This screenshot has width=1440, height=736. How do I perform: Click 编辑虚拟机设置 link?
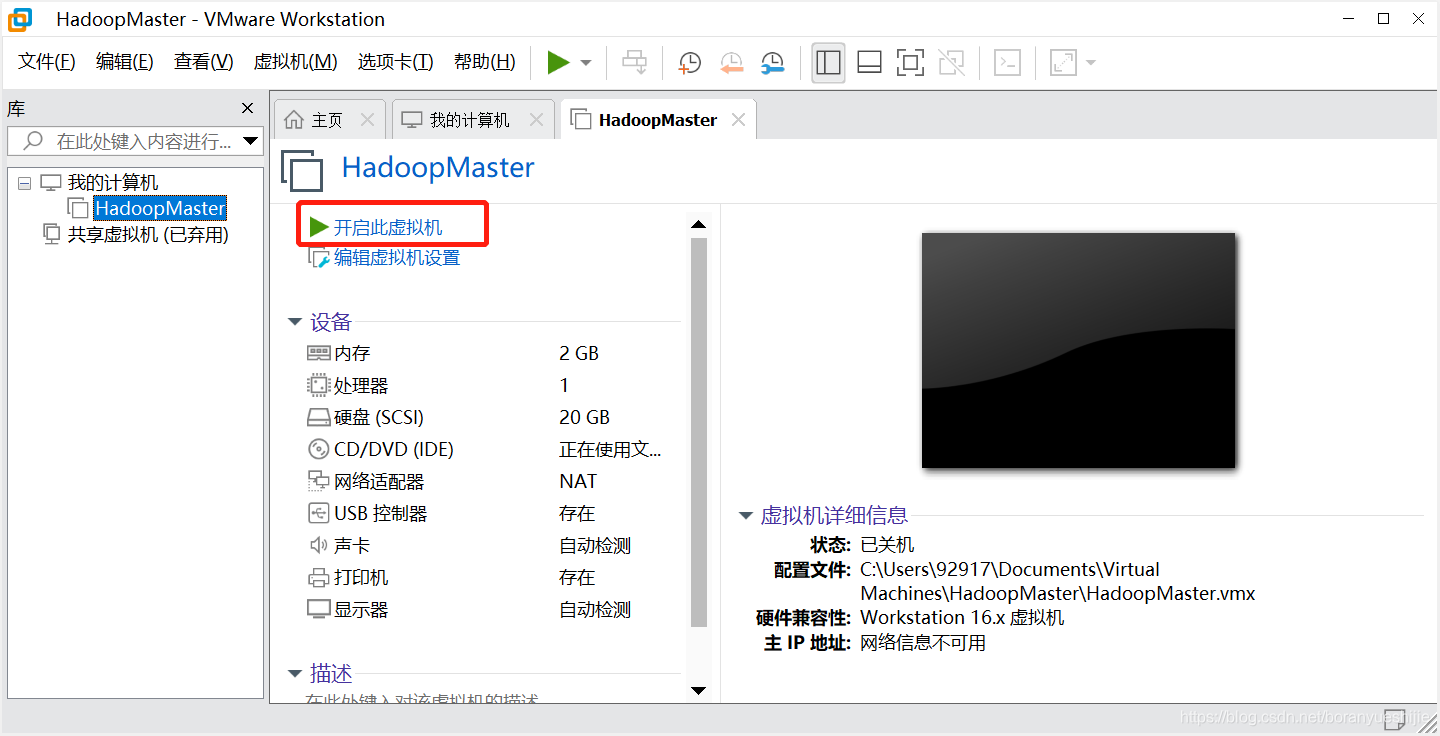pyautogui.click(x=396, y=258)
